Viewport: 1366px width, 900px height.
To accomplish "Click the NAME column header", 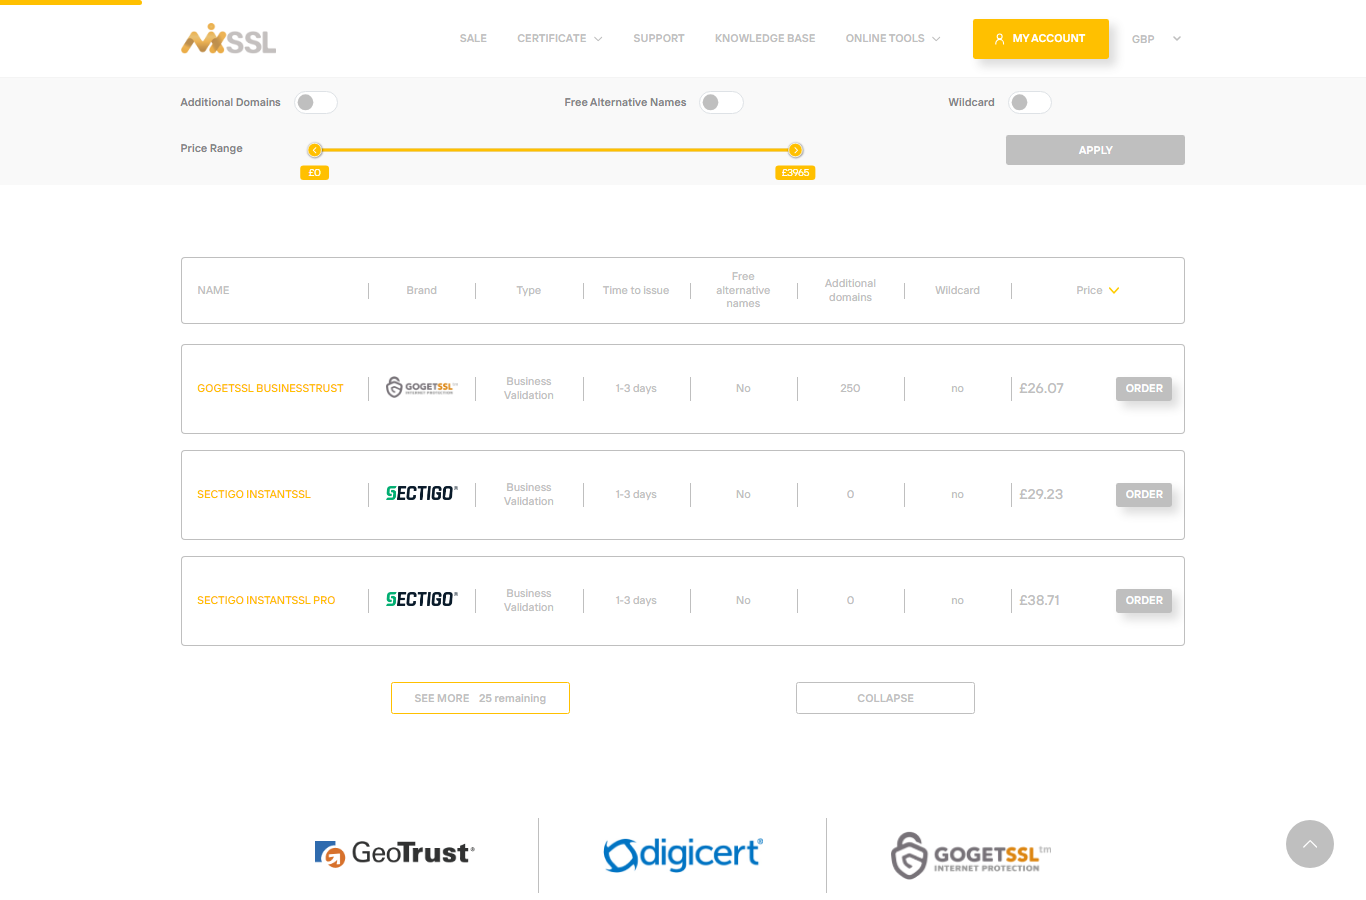I will [213, 290].
